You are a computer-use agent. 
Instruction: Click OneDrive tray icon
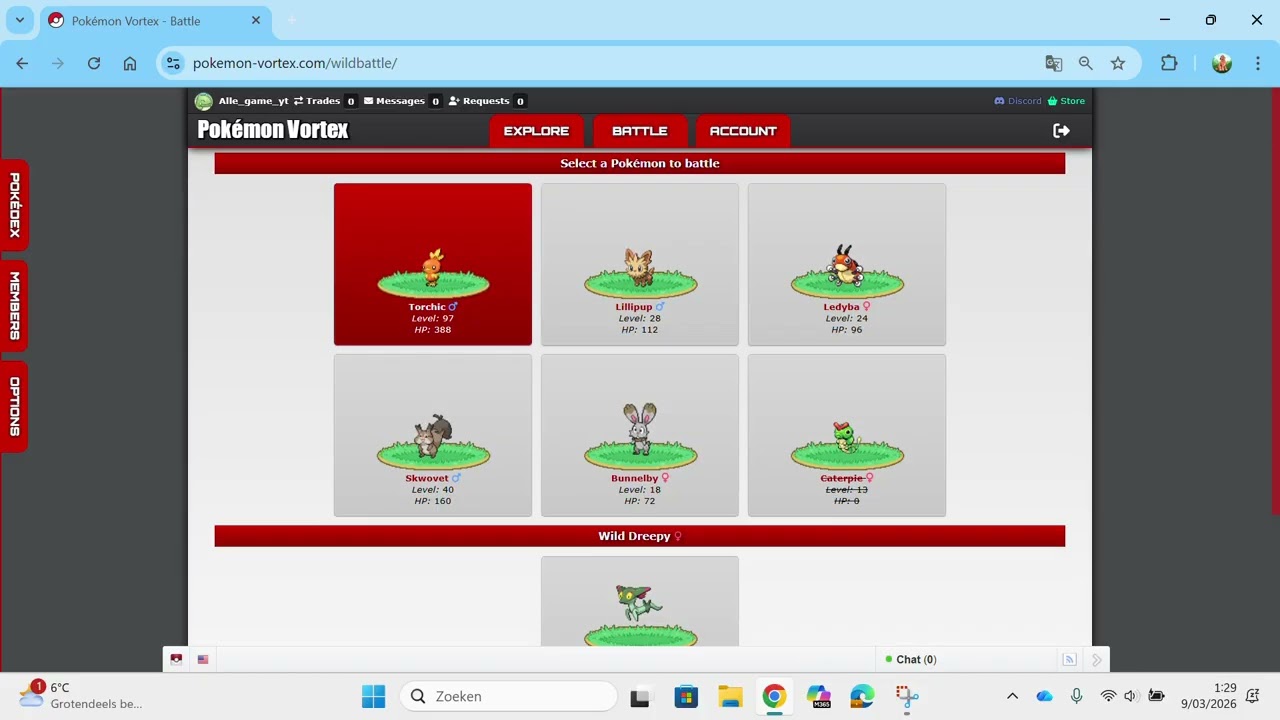coord(1044,696)
